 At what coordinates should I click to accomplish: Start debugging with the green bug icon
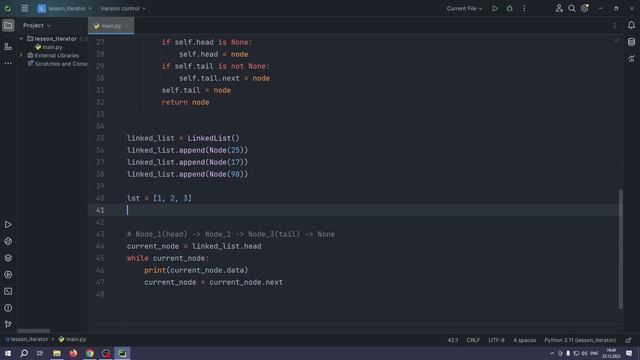[509, 8]
